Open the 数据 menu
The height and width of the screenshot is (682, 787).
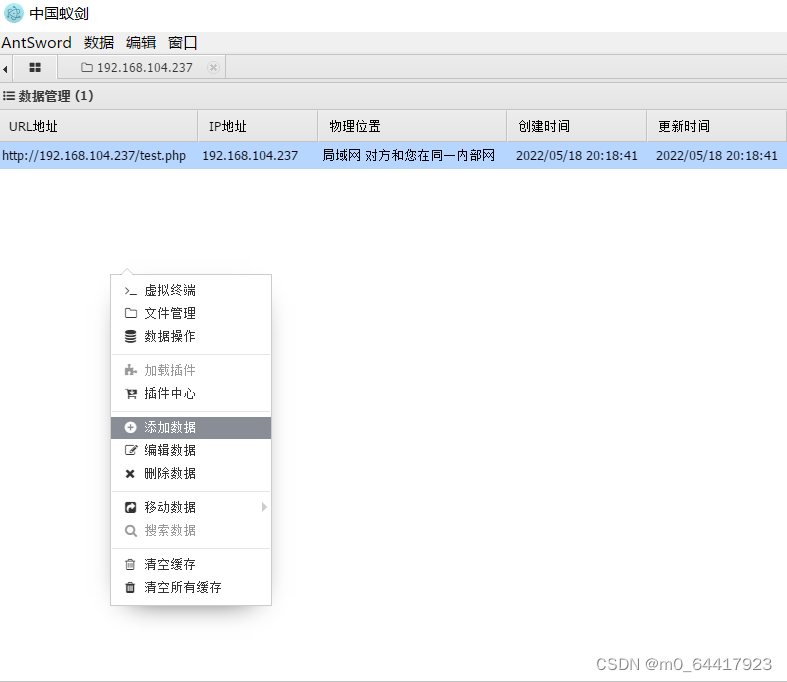point(99,43)
